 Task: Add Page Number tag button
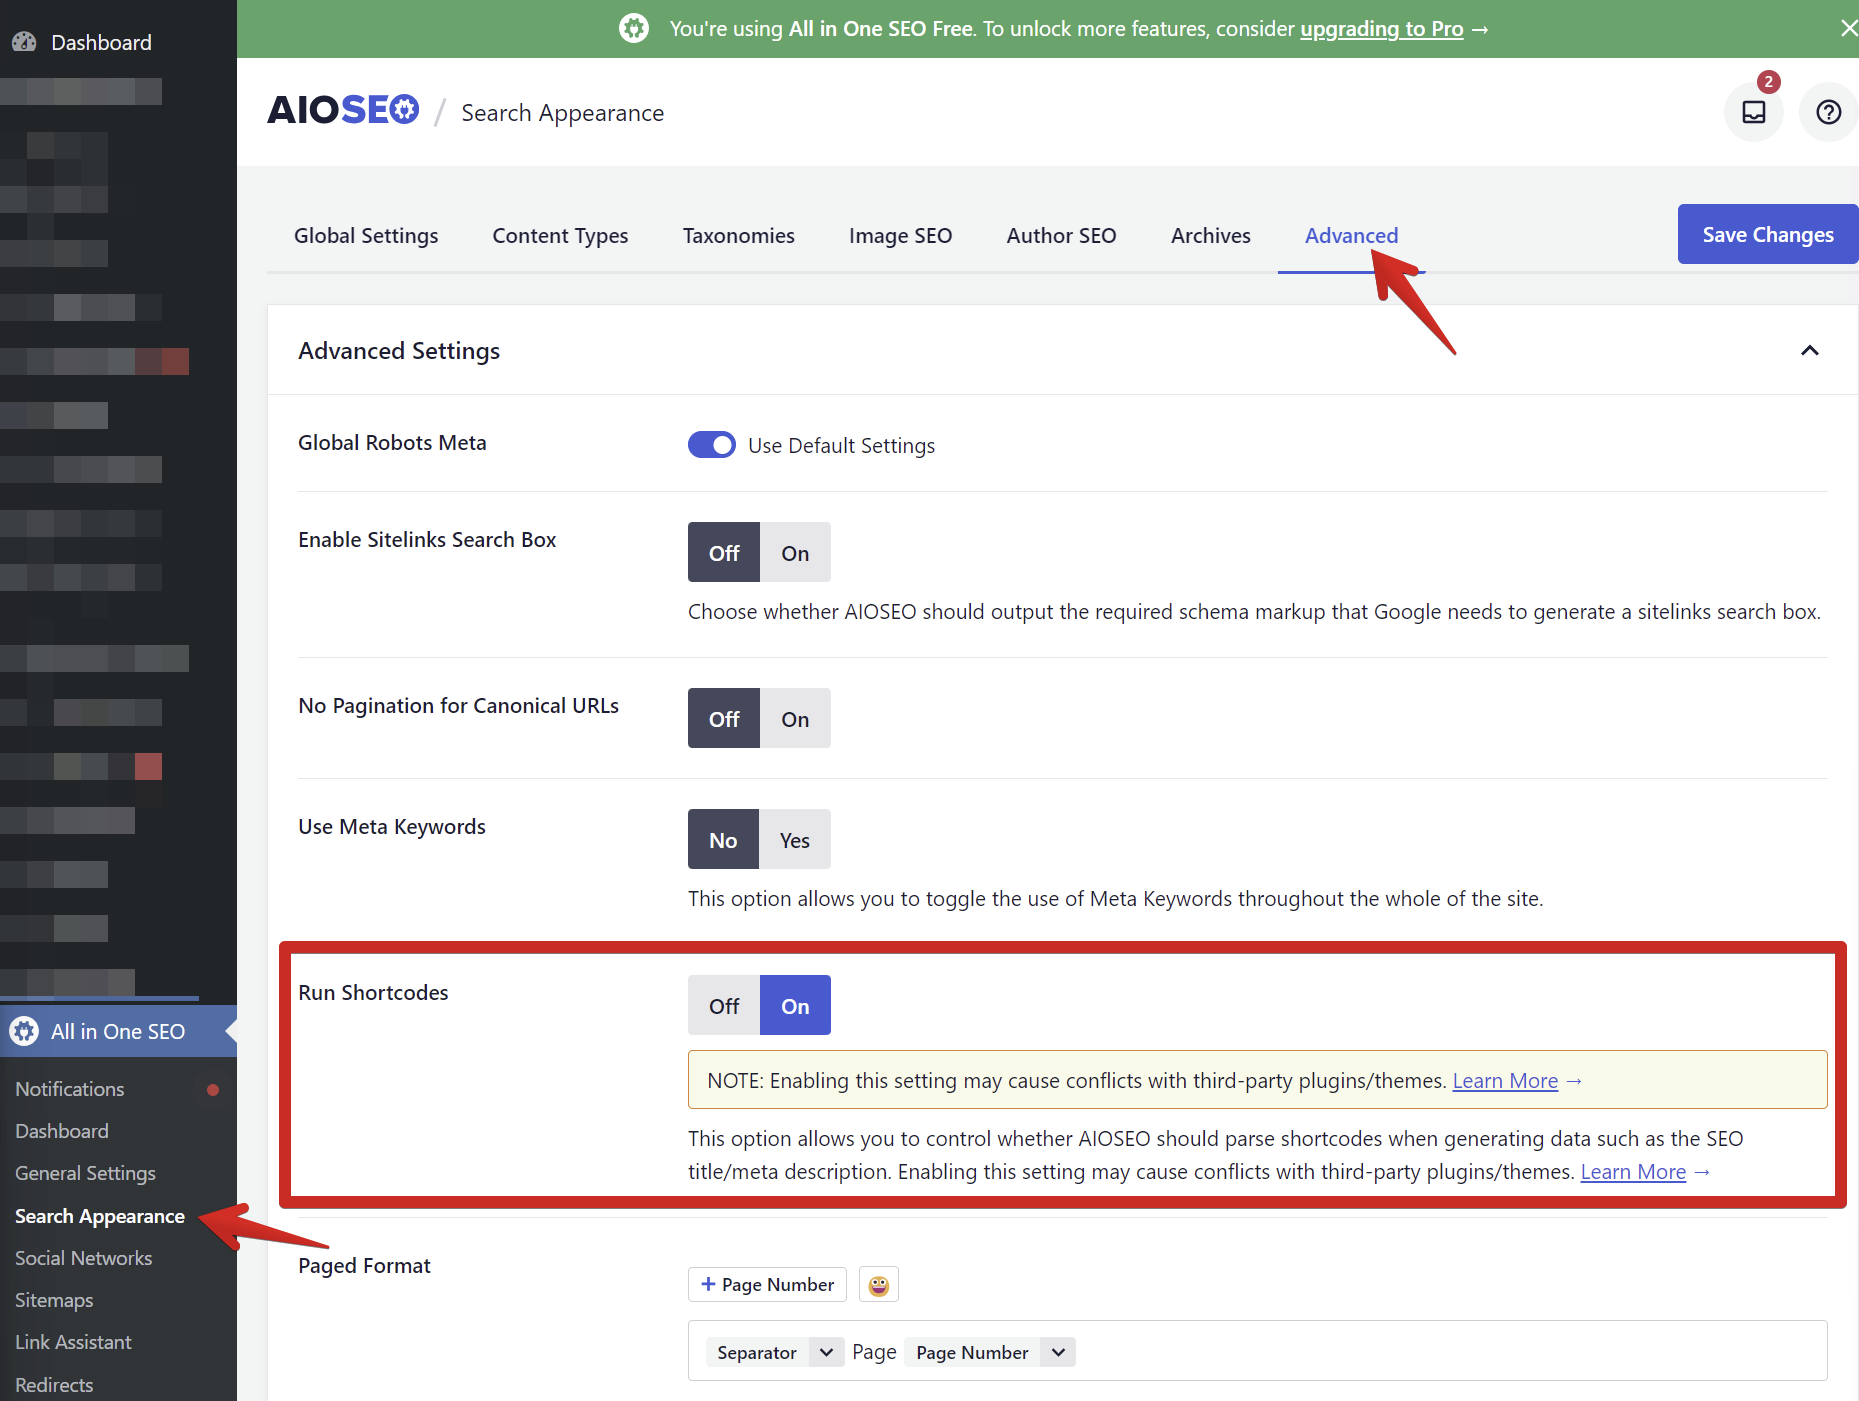coord(767,1284)
